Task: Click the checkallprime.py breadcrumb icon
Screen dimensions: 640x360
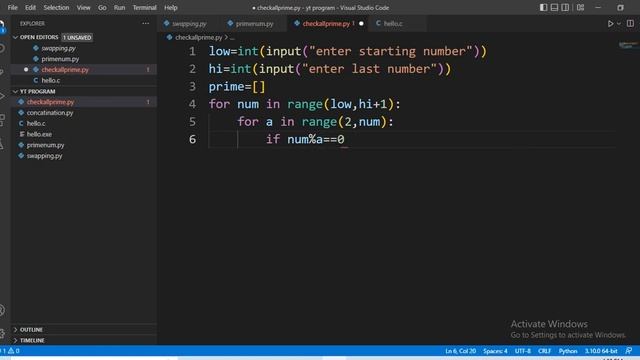Action: (x=169, y=37)
